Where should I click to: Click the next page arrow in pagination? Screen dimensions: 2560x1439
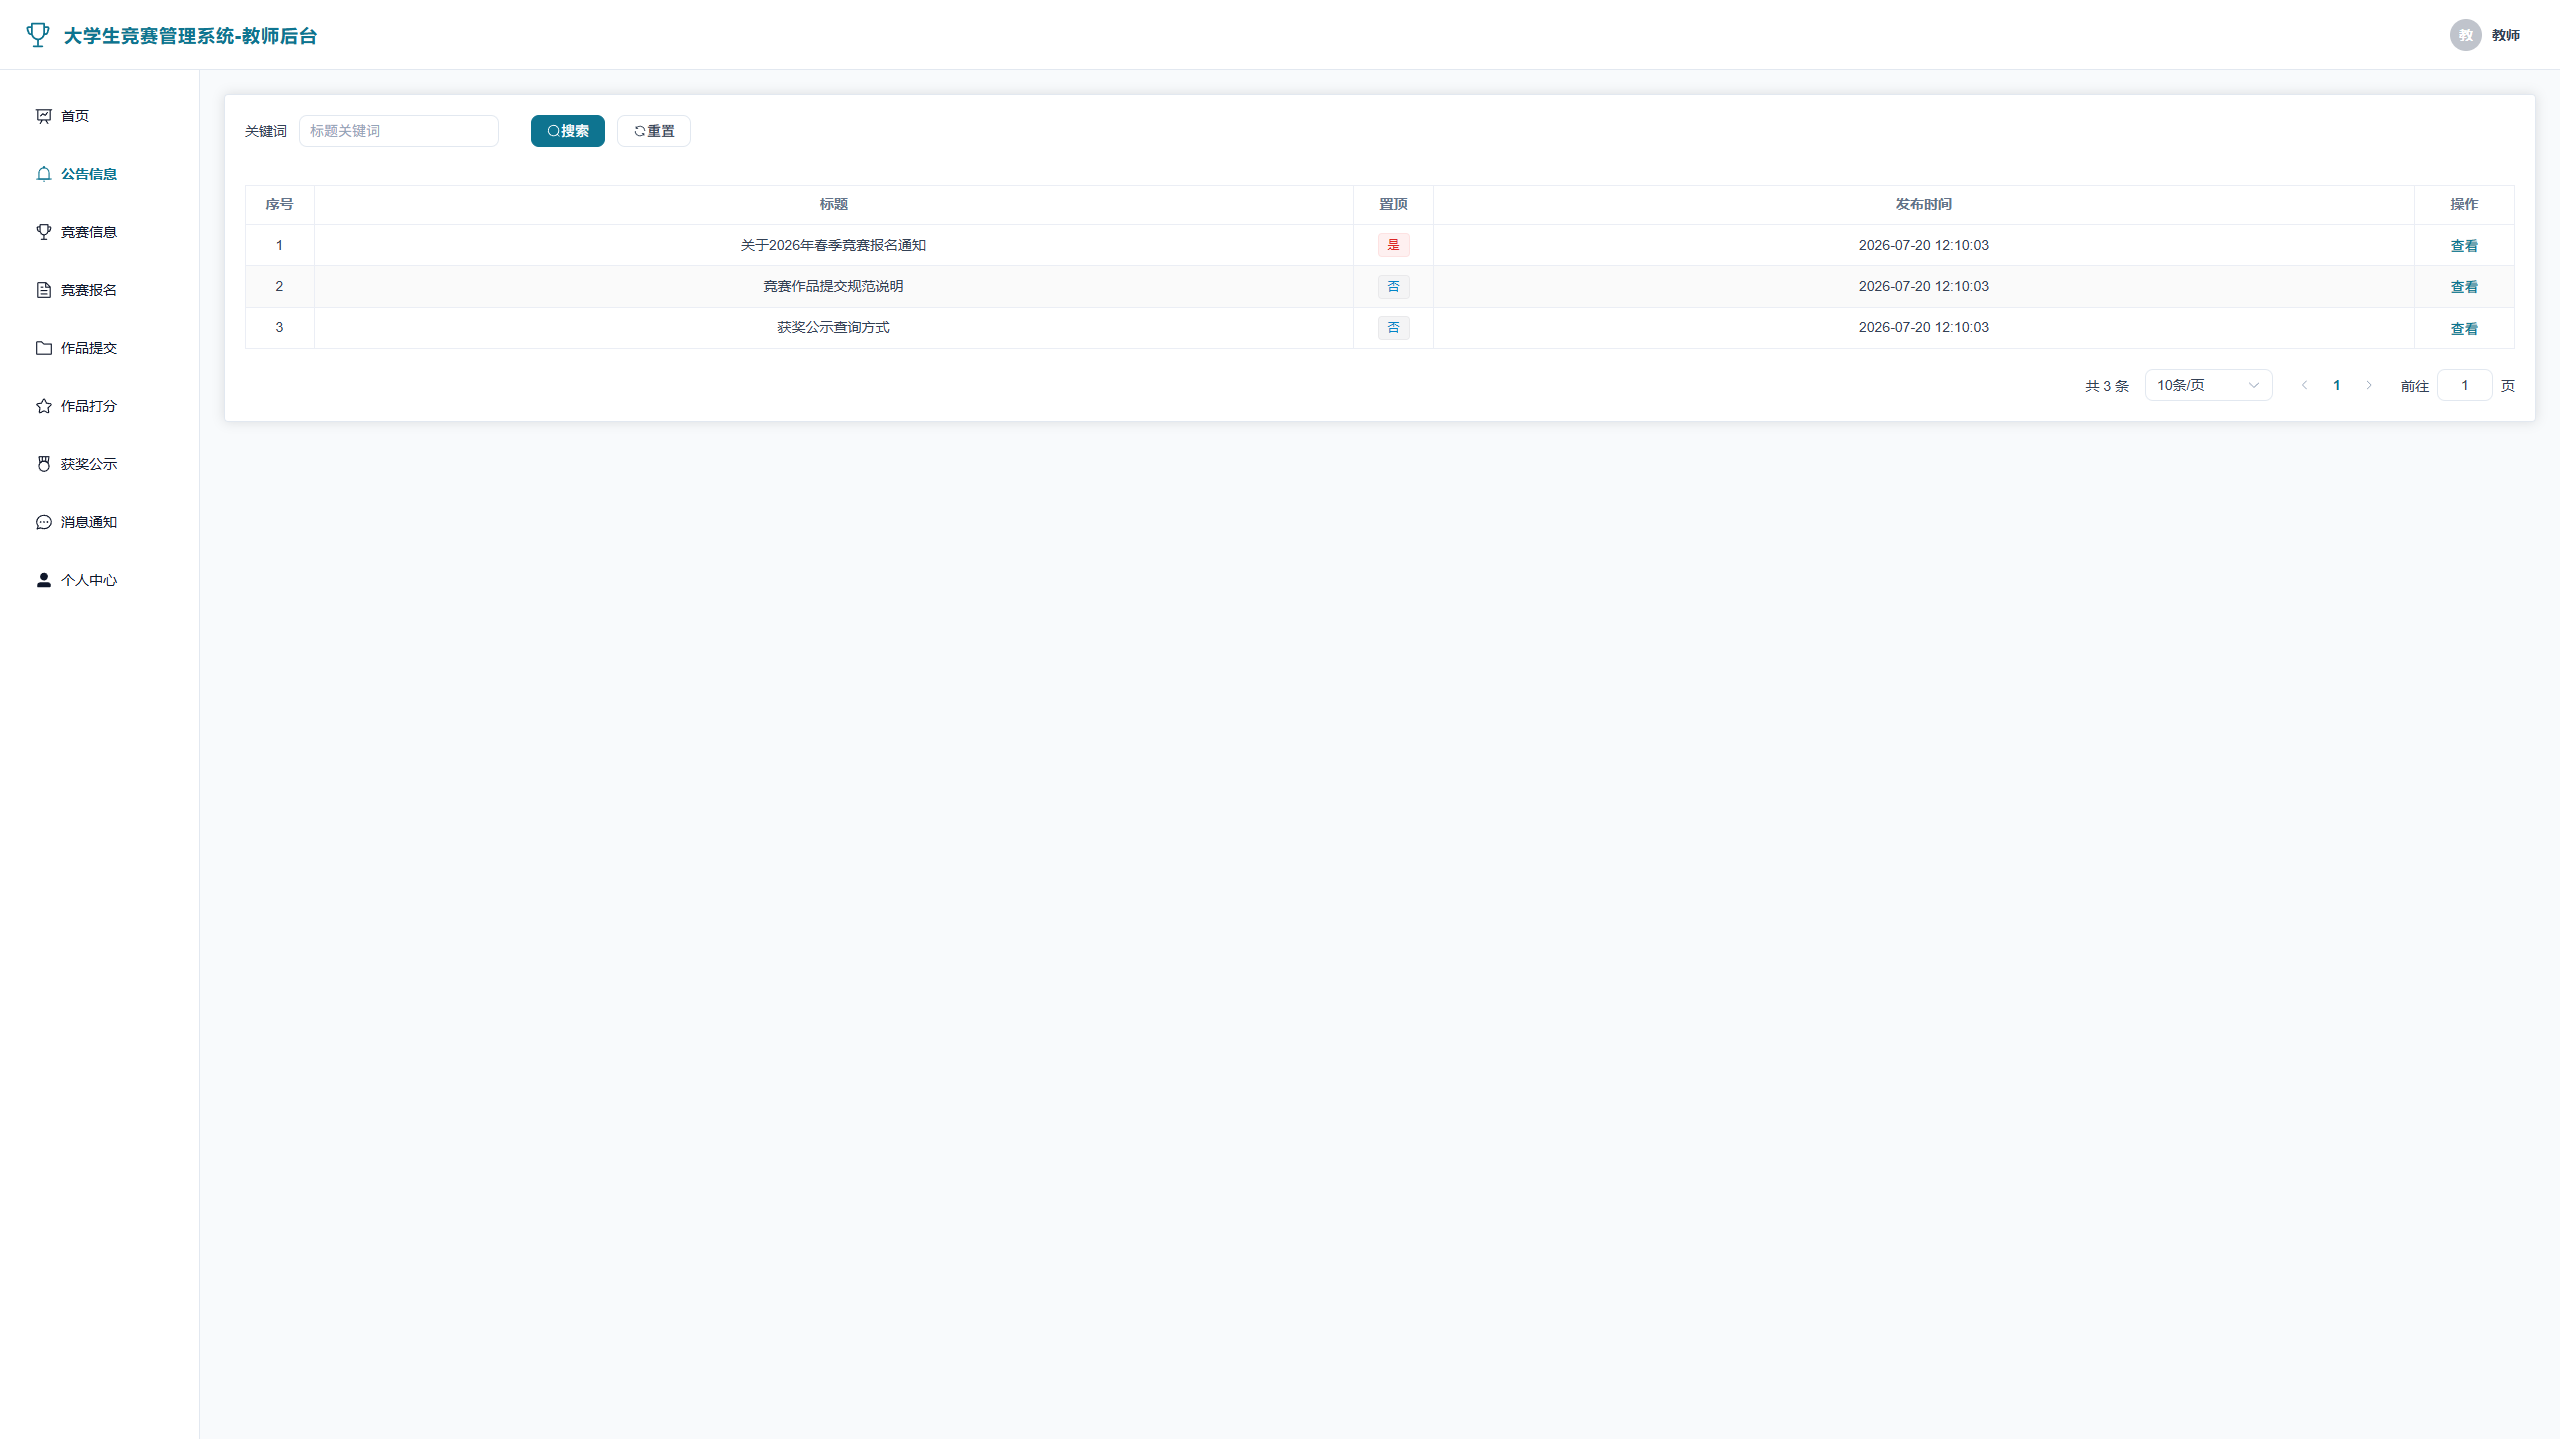click(x=2368, y=385)
